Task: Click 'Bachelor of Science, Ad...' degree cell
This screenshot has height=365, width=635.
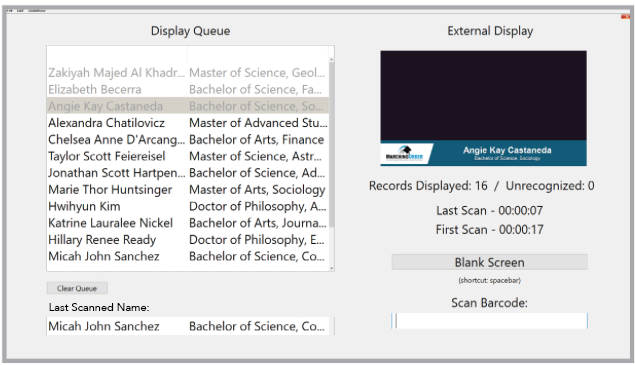Action: tap(257, 173)
